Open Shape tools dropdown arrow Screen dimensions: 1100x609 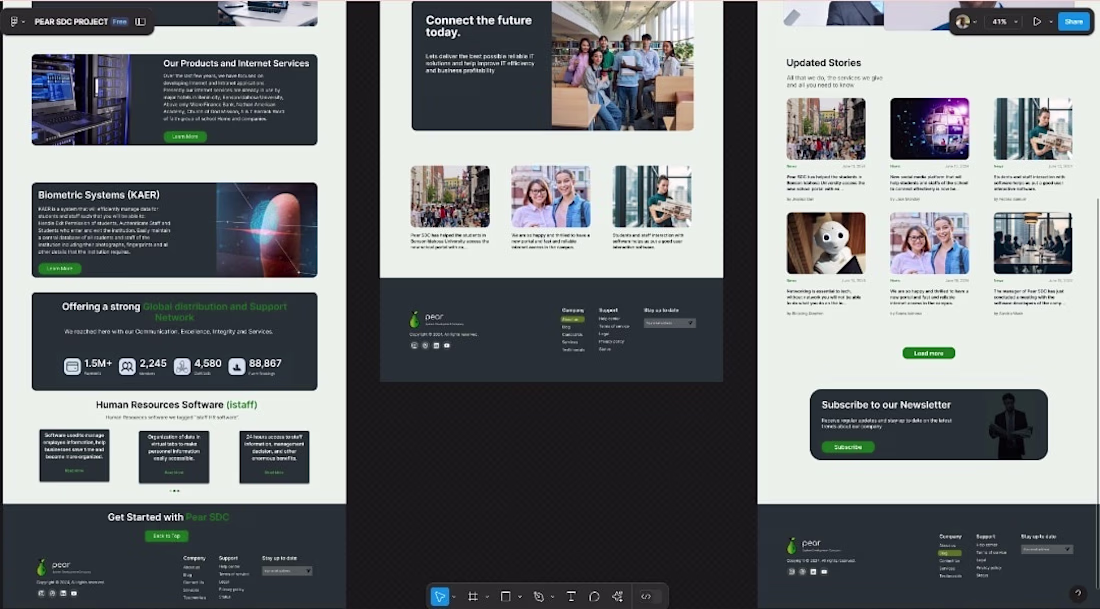coord(520,597)
